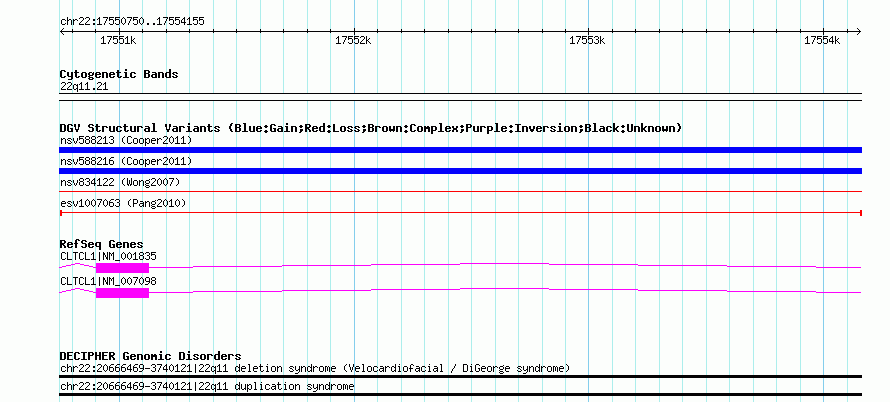The image size is (890, 402).
Task: Click the RefSeq Genes track title
Action: 102,245
